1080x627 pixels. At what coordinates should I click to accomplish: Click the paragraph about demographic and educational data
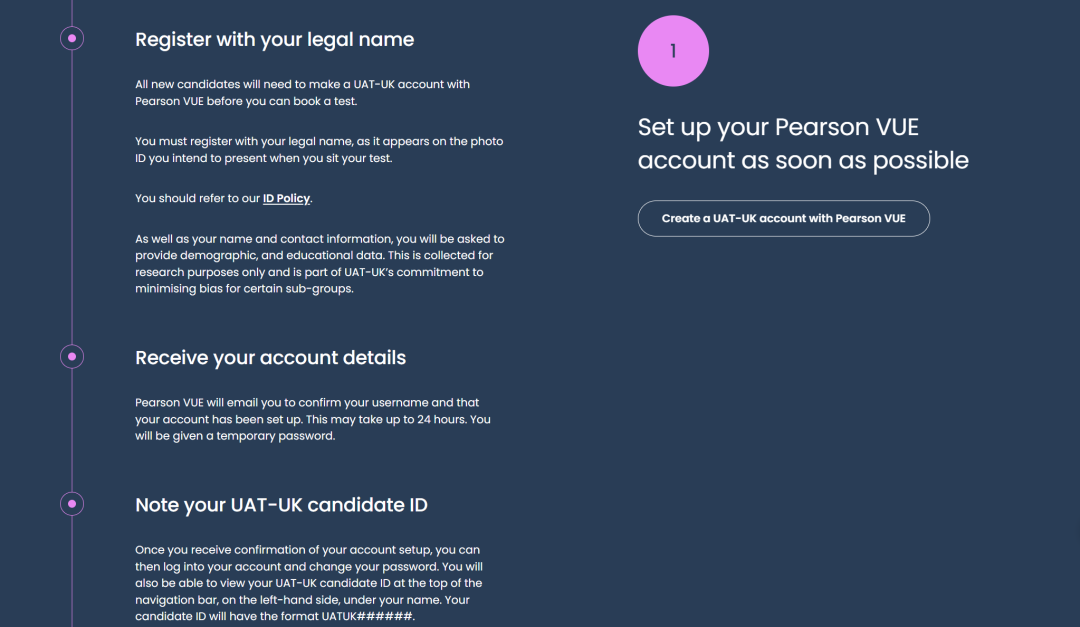(x=320, y=264)
